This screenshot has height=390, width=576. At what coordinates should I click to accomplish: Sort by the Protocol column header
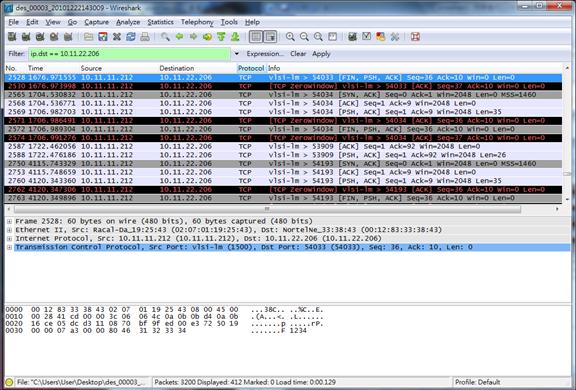(x=251, y=68)
